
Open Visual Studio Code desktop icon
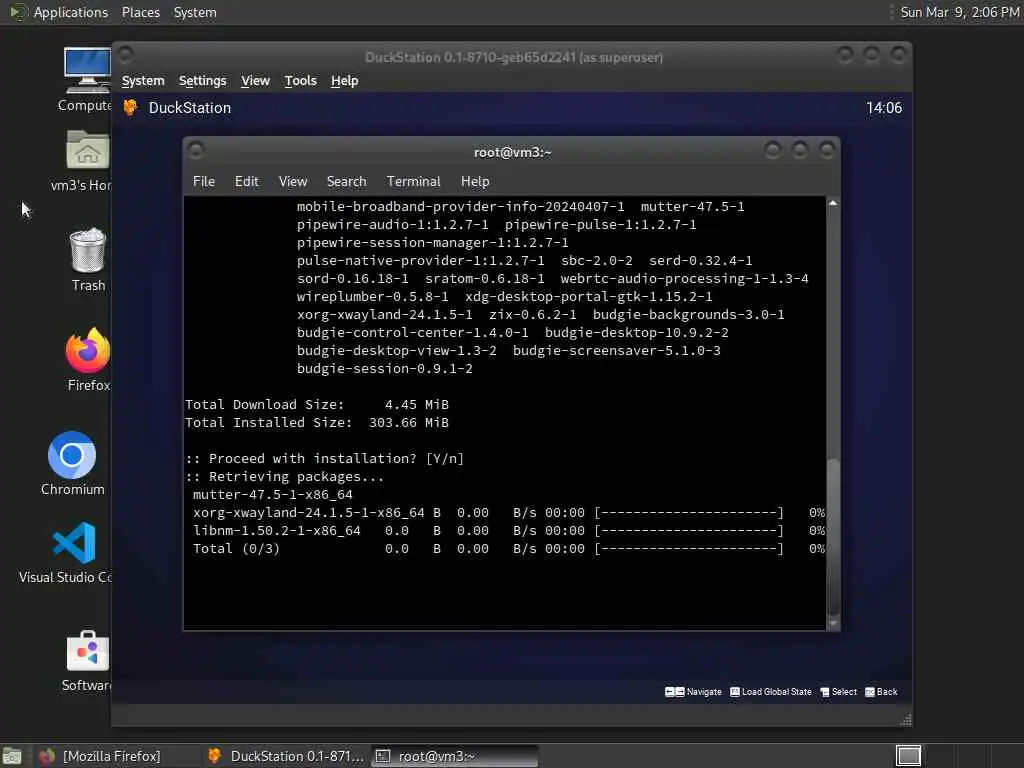(x=74, y=543)
